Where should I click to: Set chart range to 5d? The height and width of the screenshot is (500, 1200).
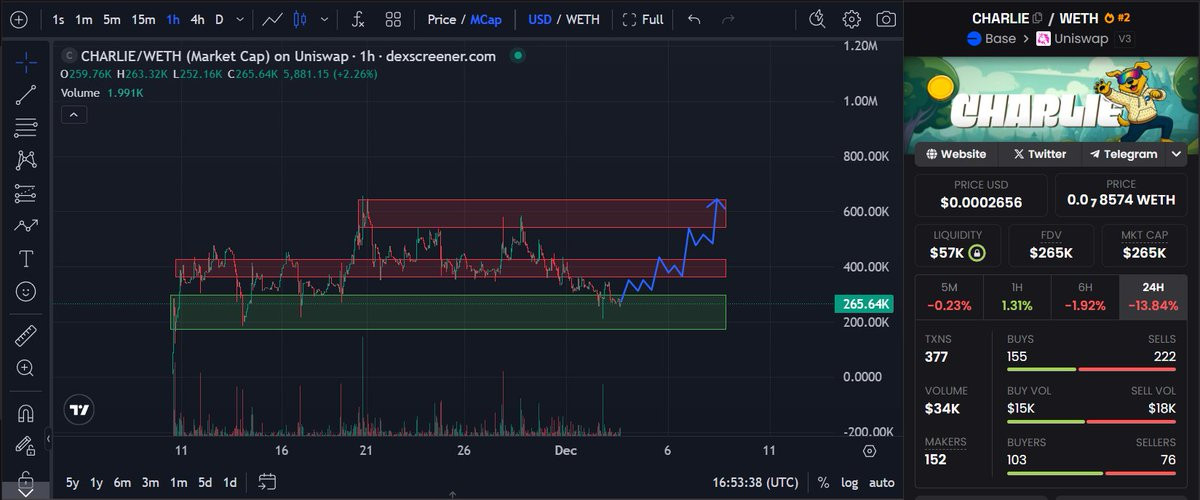coord(205,482)
